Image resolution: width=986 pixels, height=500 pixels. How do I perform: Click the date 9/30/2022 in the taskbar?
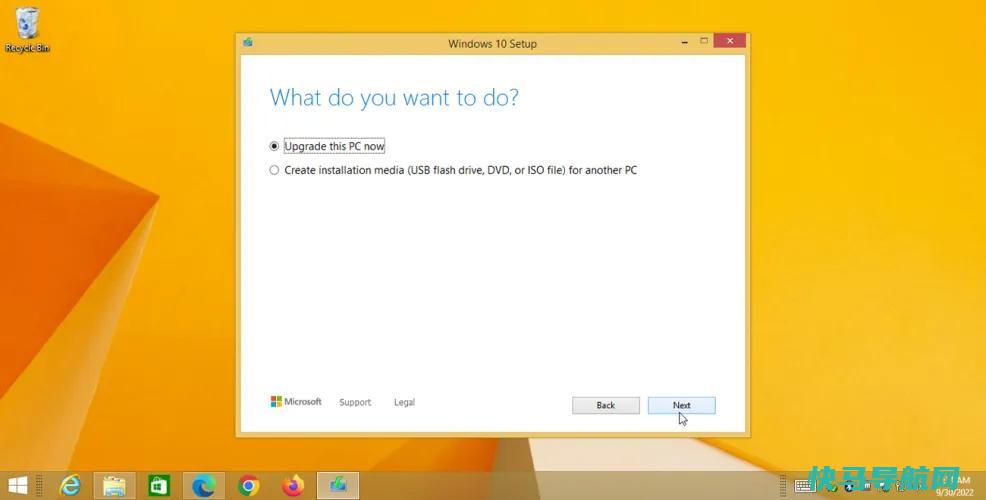955,493
